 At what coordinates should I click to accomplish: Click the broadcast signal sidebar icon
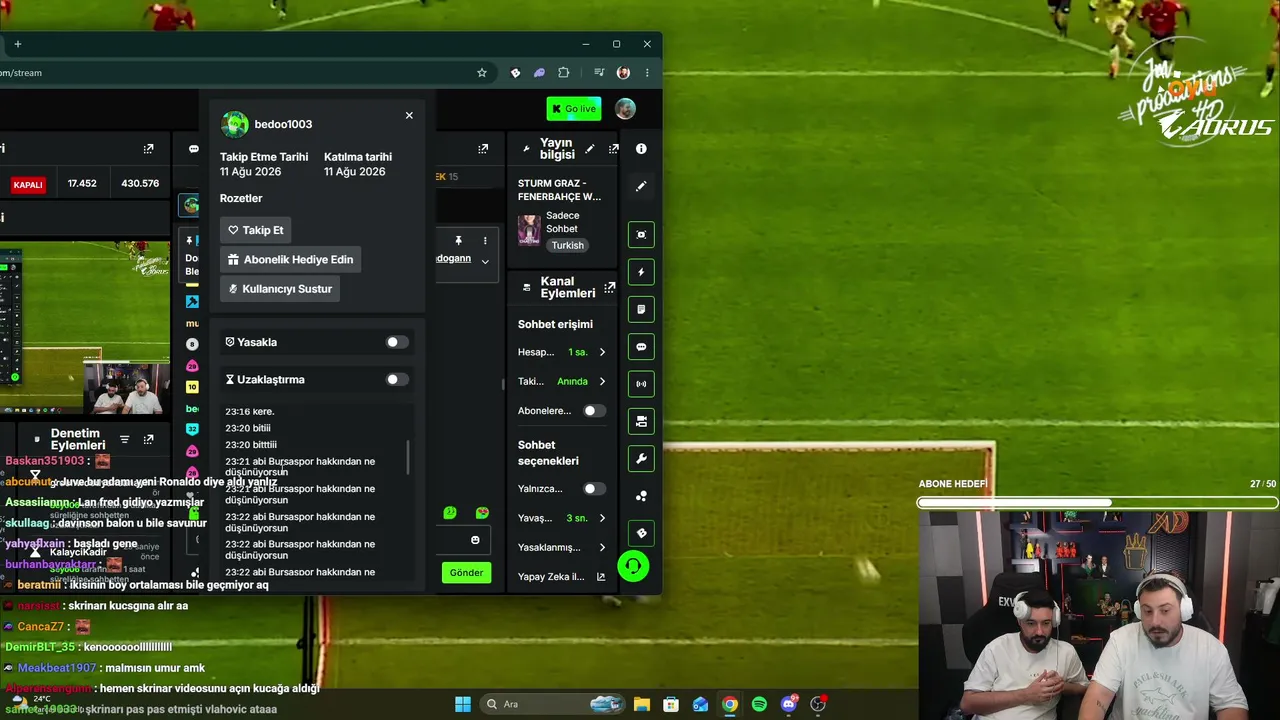pos(641,384)
